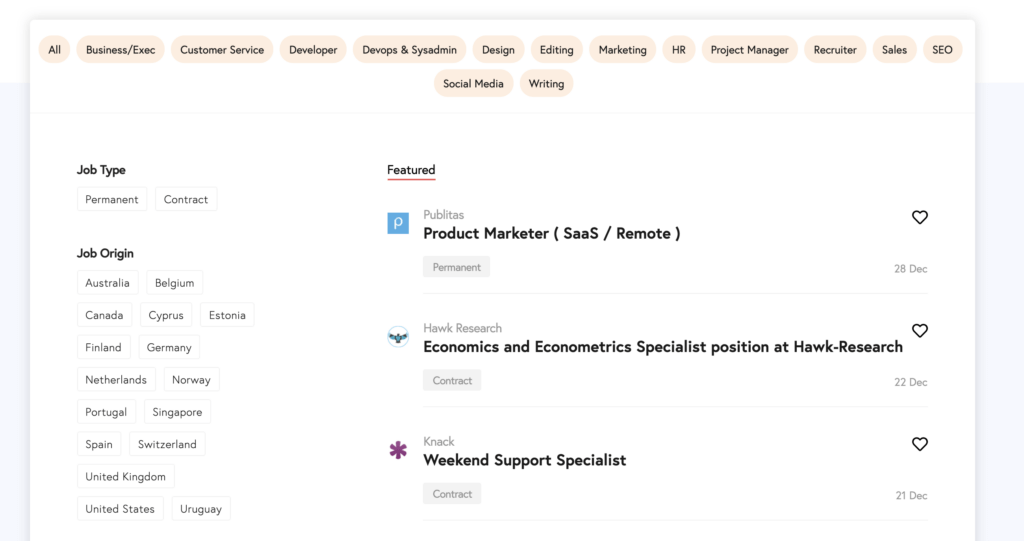
Task: Click heart icon for Hawk Research job
Action: [x=920, y=331]
